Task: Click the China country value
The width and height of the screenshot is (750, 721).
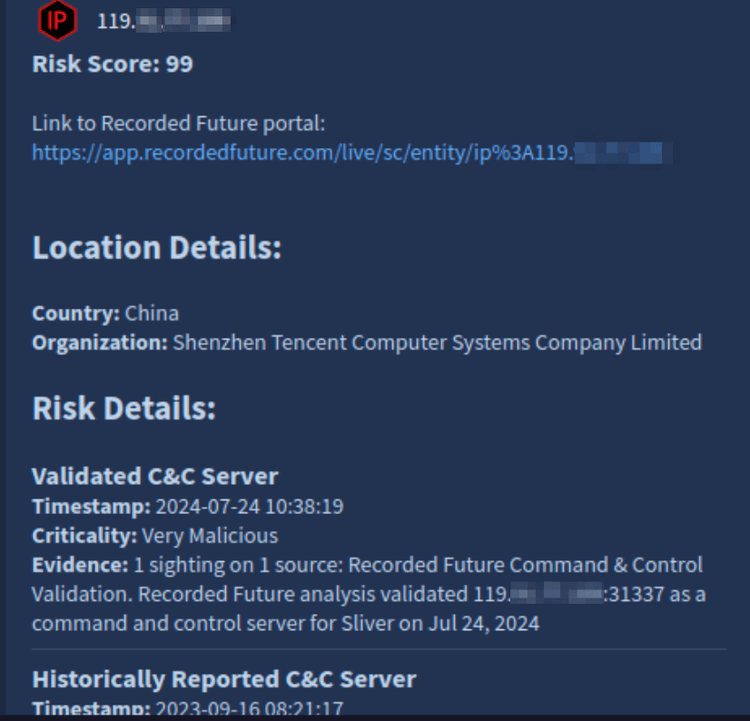Action: 152,313
